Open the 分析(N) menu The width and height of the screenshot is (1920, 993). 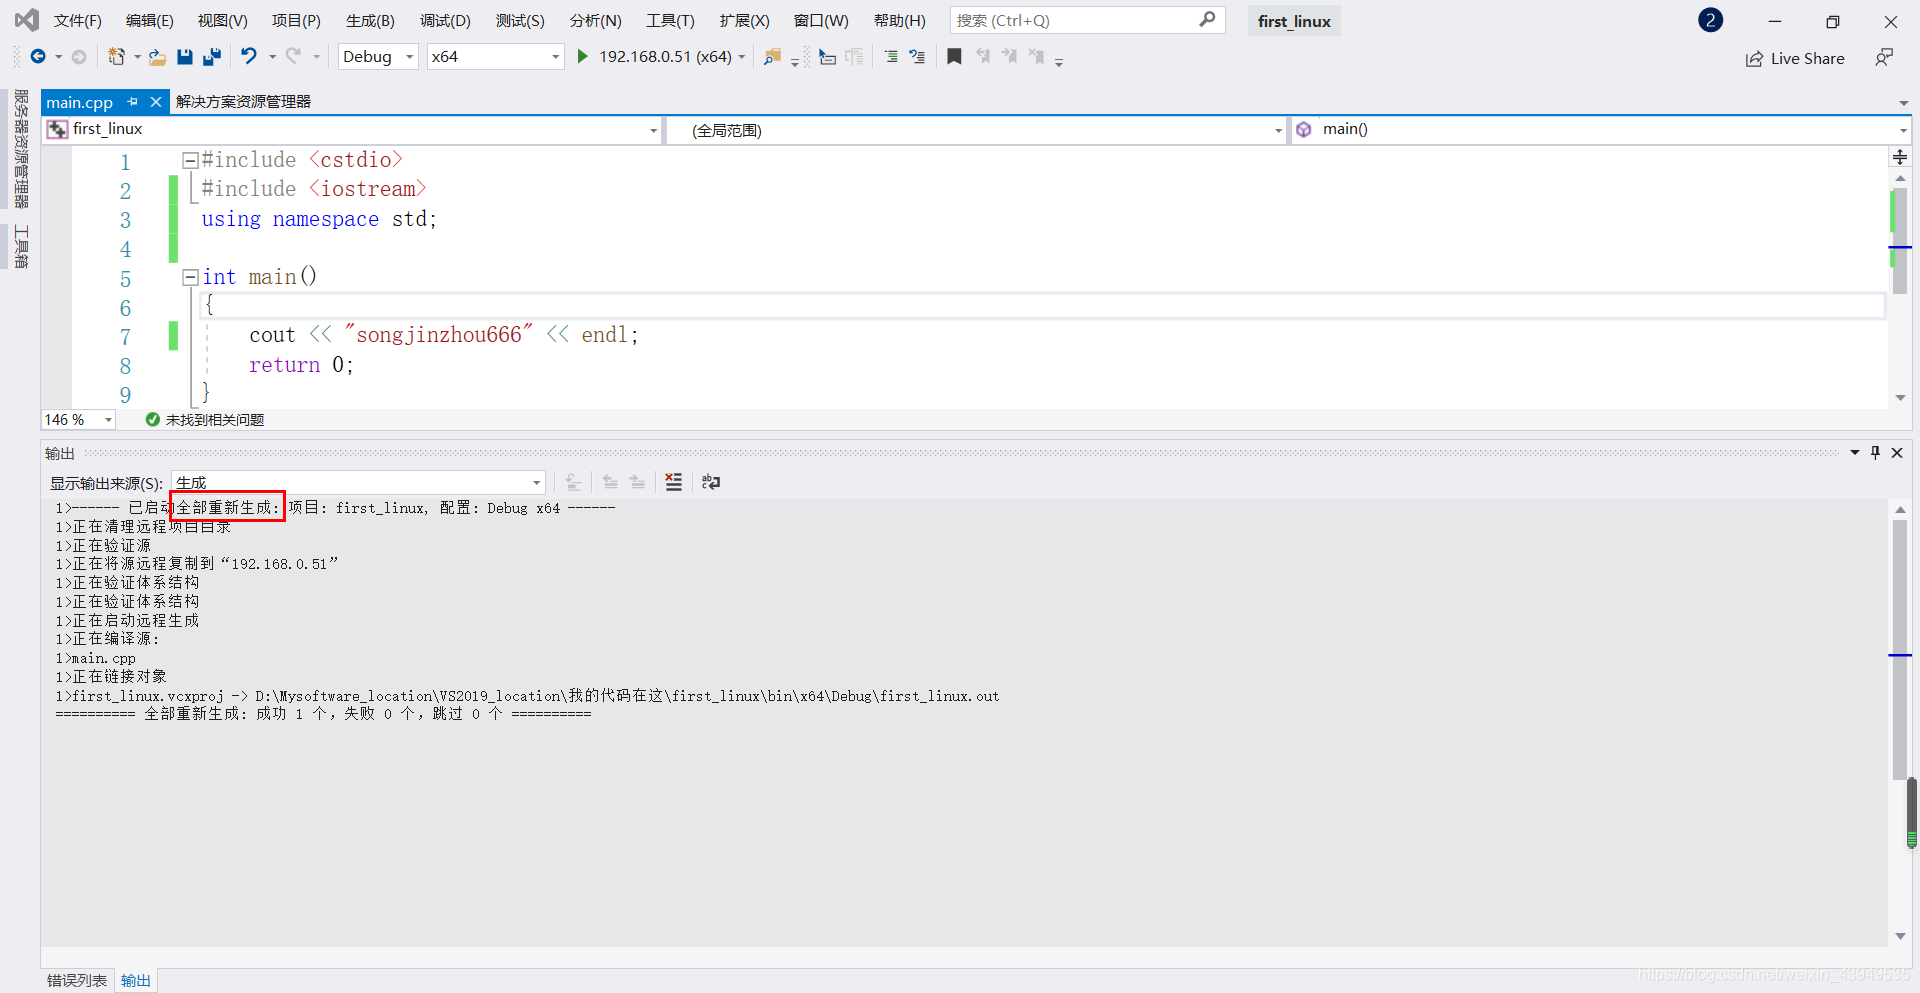click(595, 21)
